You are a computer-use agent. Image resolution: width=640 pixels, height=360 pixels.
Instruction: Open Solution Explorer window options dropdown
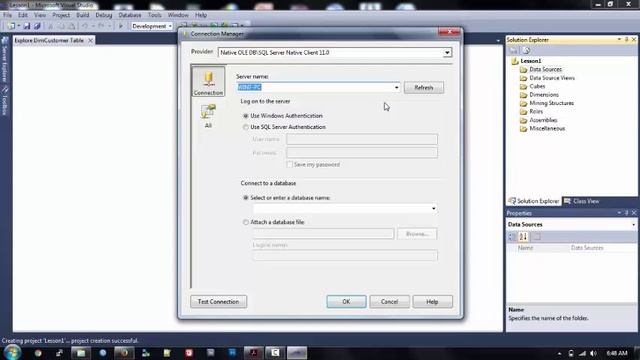click(x=619, y=40)
